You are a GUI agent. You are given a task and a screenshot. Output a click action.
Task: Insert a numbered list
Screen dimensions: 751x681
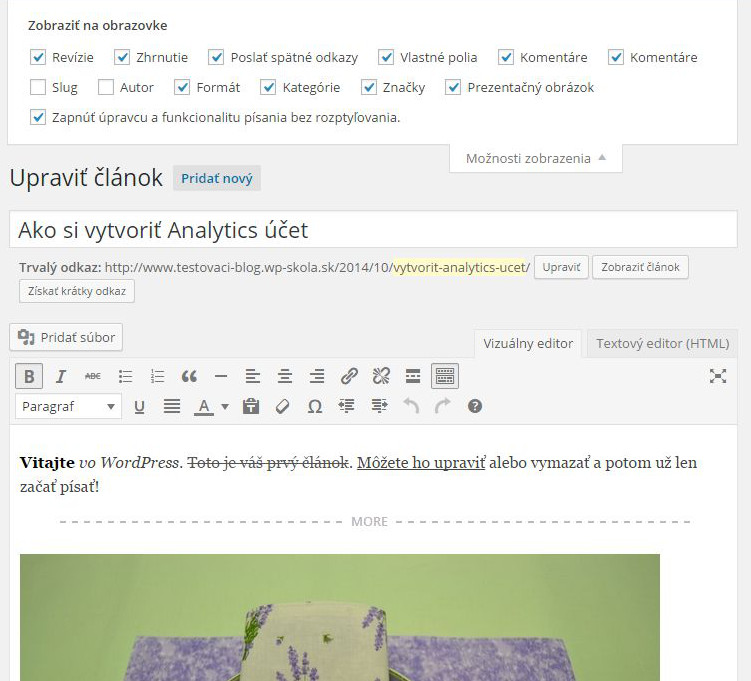click(x=157, y=376)
